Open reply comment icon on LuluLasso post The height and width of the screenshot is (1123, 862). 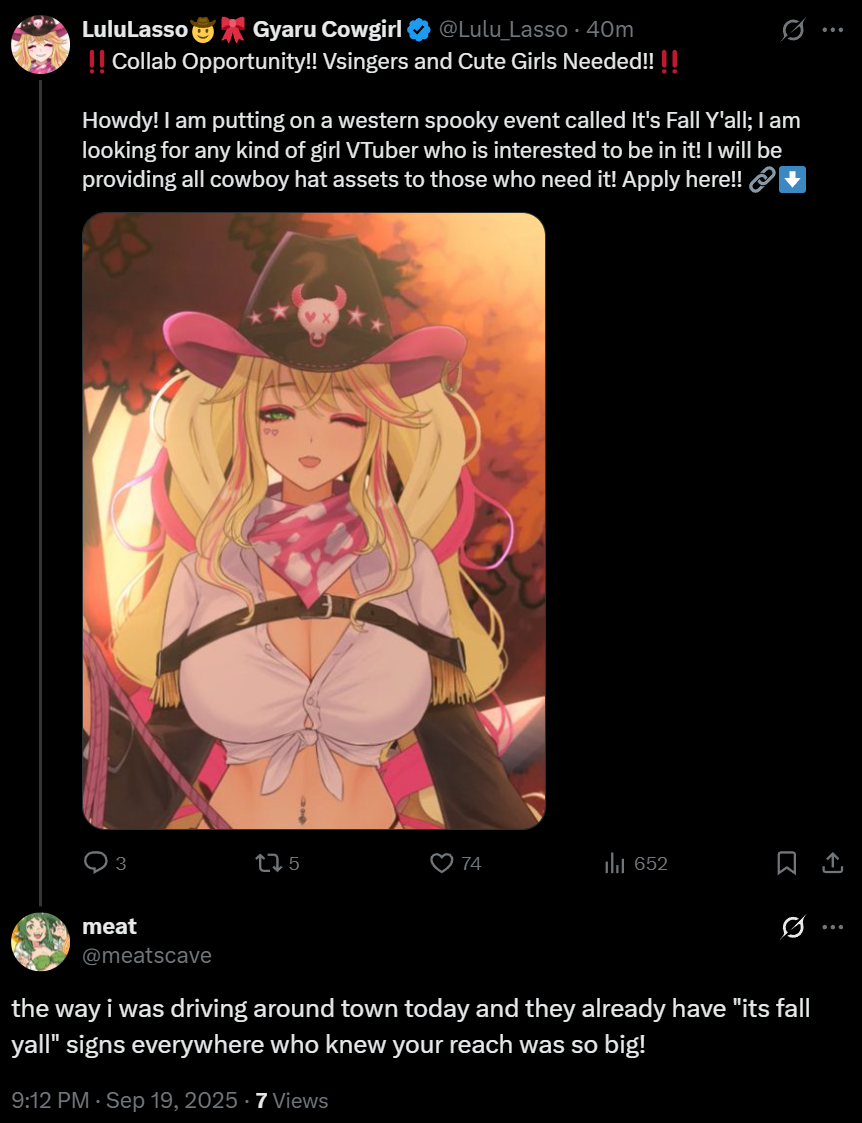click(95, 862)
